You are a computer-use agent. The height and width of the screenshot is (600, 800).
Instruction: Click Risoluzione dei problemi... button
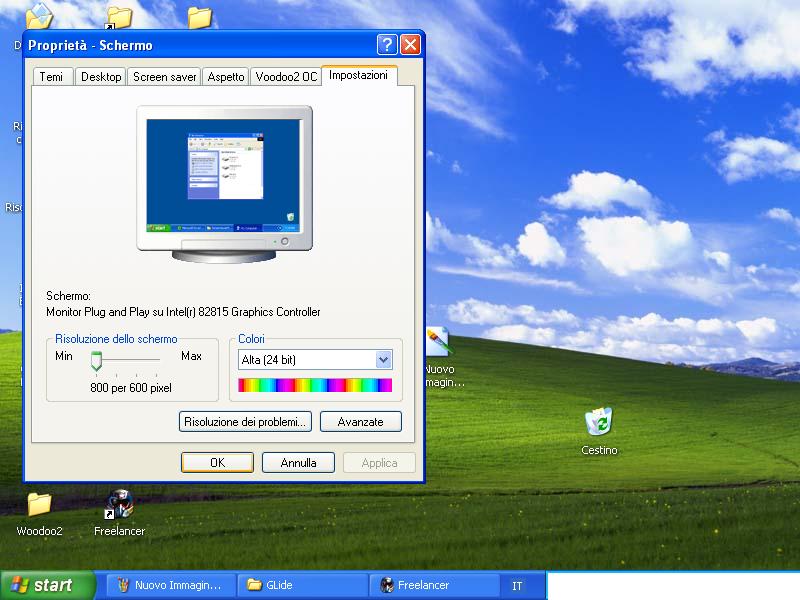(x=245, y=422)
